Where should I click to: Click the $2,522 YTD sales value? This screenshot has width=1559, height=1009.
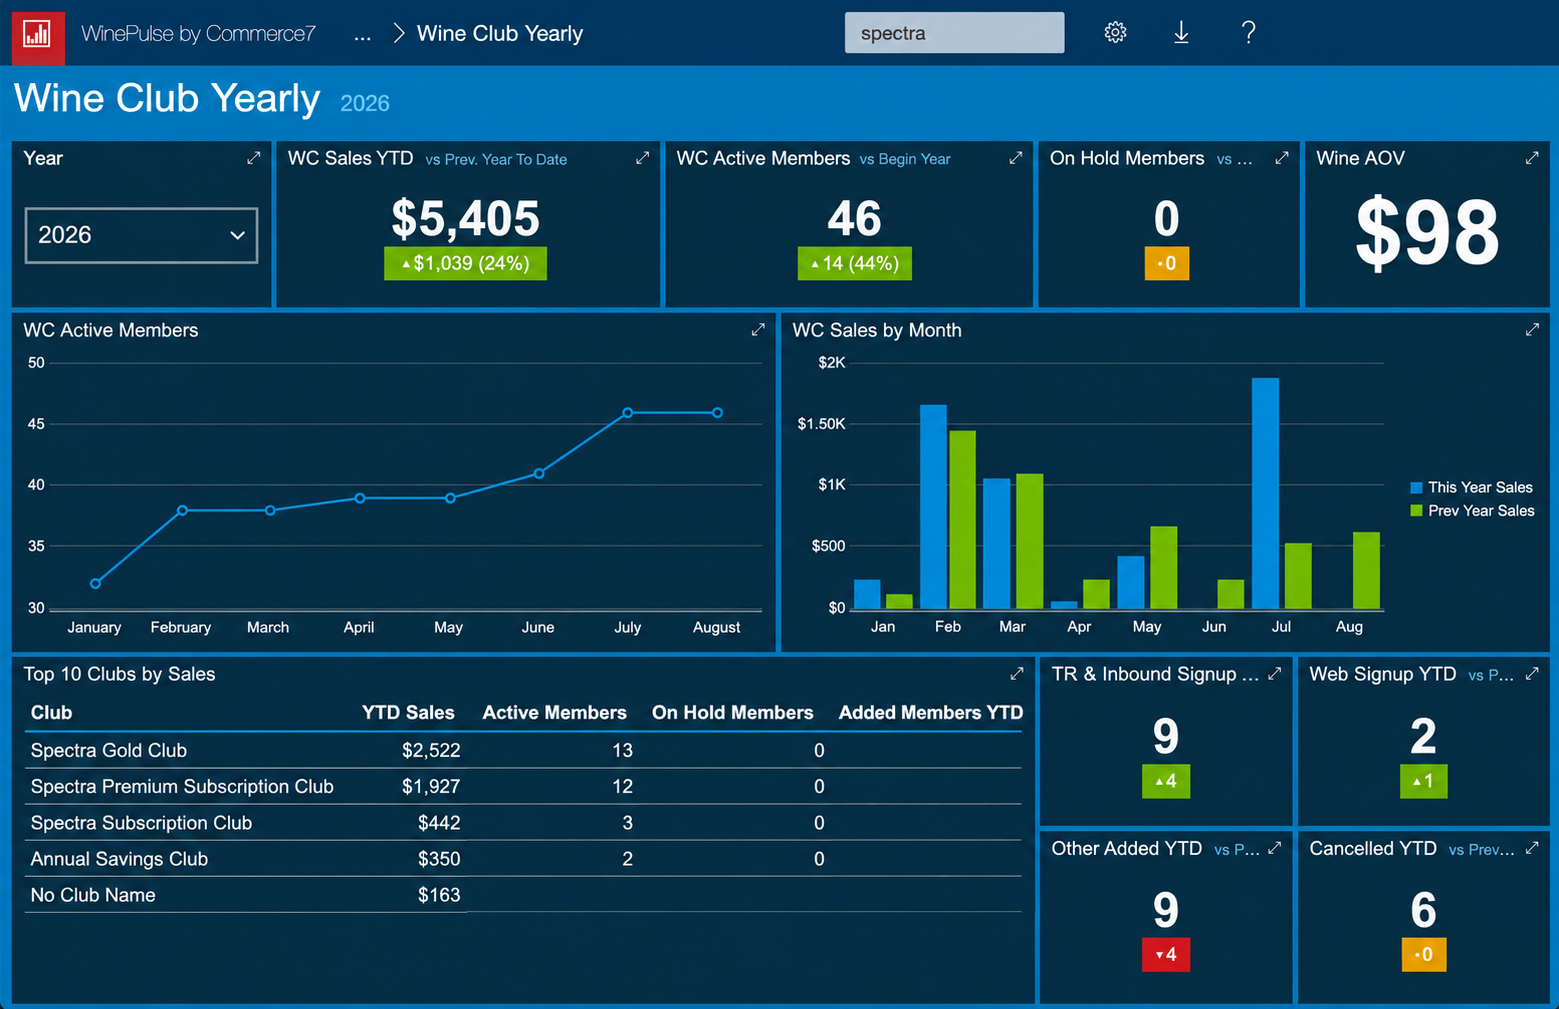point(431,751)
